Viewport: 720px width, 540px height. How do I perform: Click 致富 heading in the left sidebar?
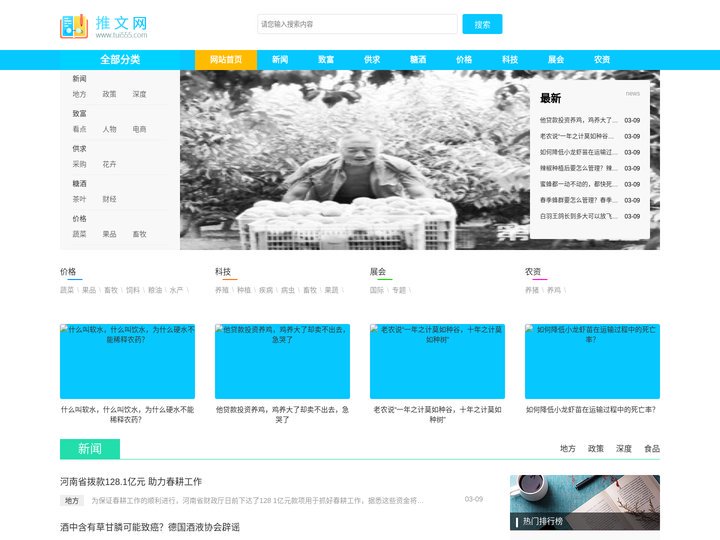pos(79,113)
